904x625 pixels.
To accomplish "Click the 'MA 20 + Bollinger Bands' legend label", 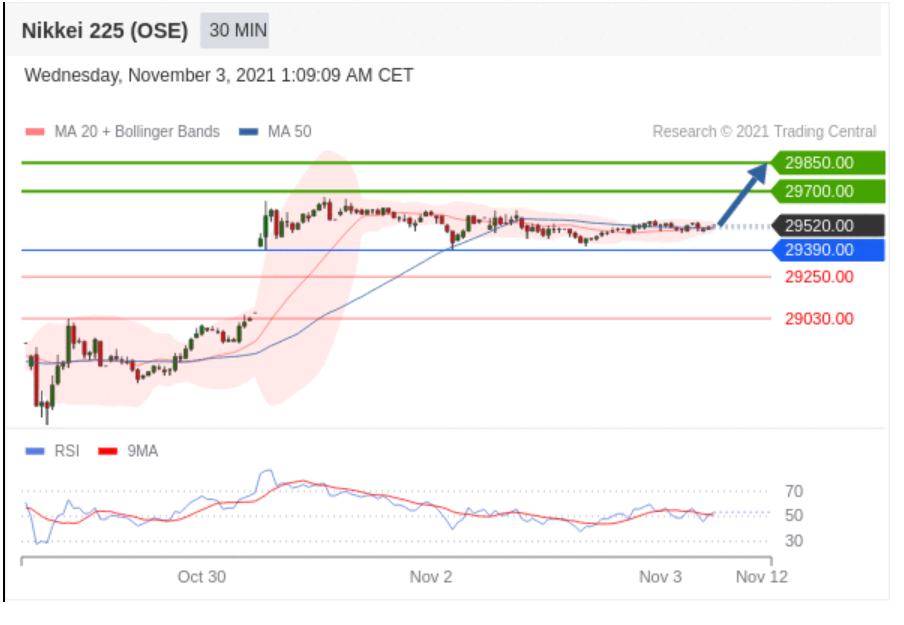I will [137, 131].
